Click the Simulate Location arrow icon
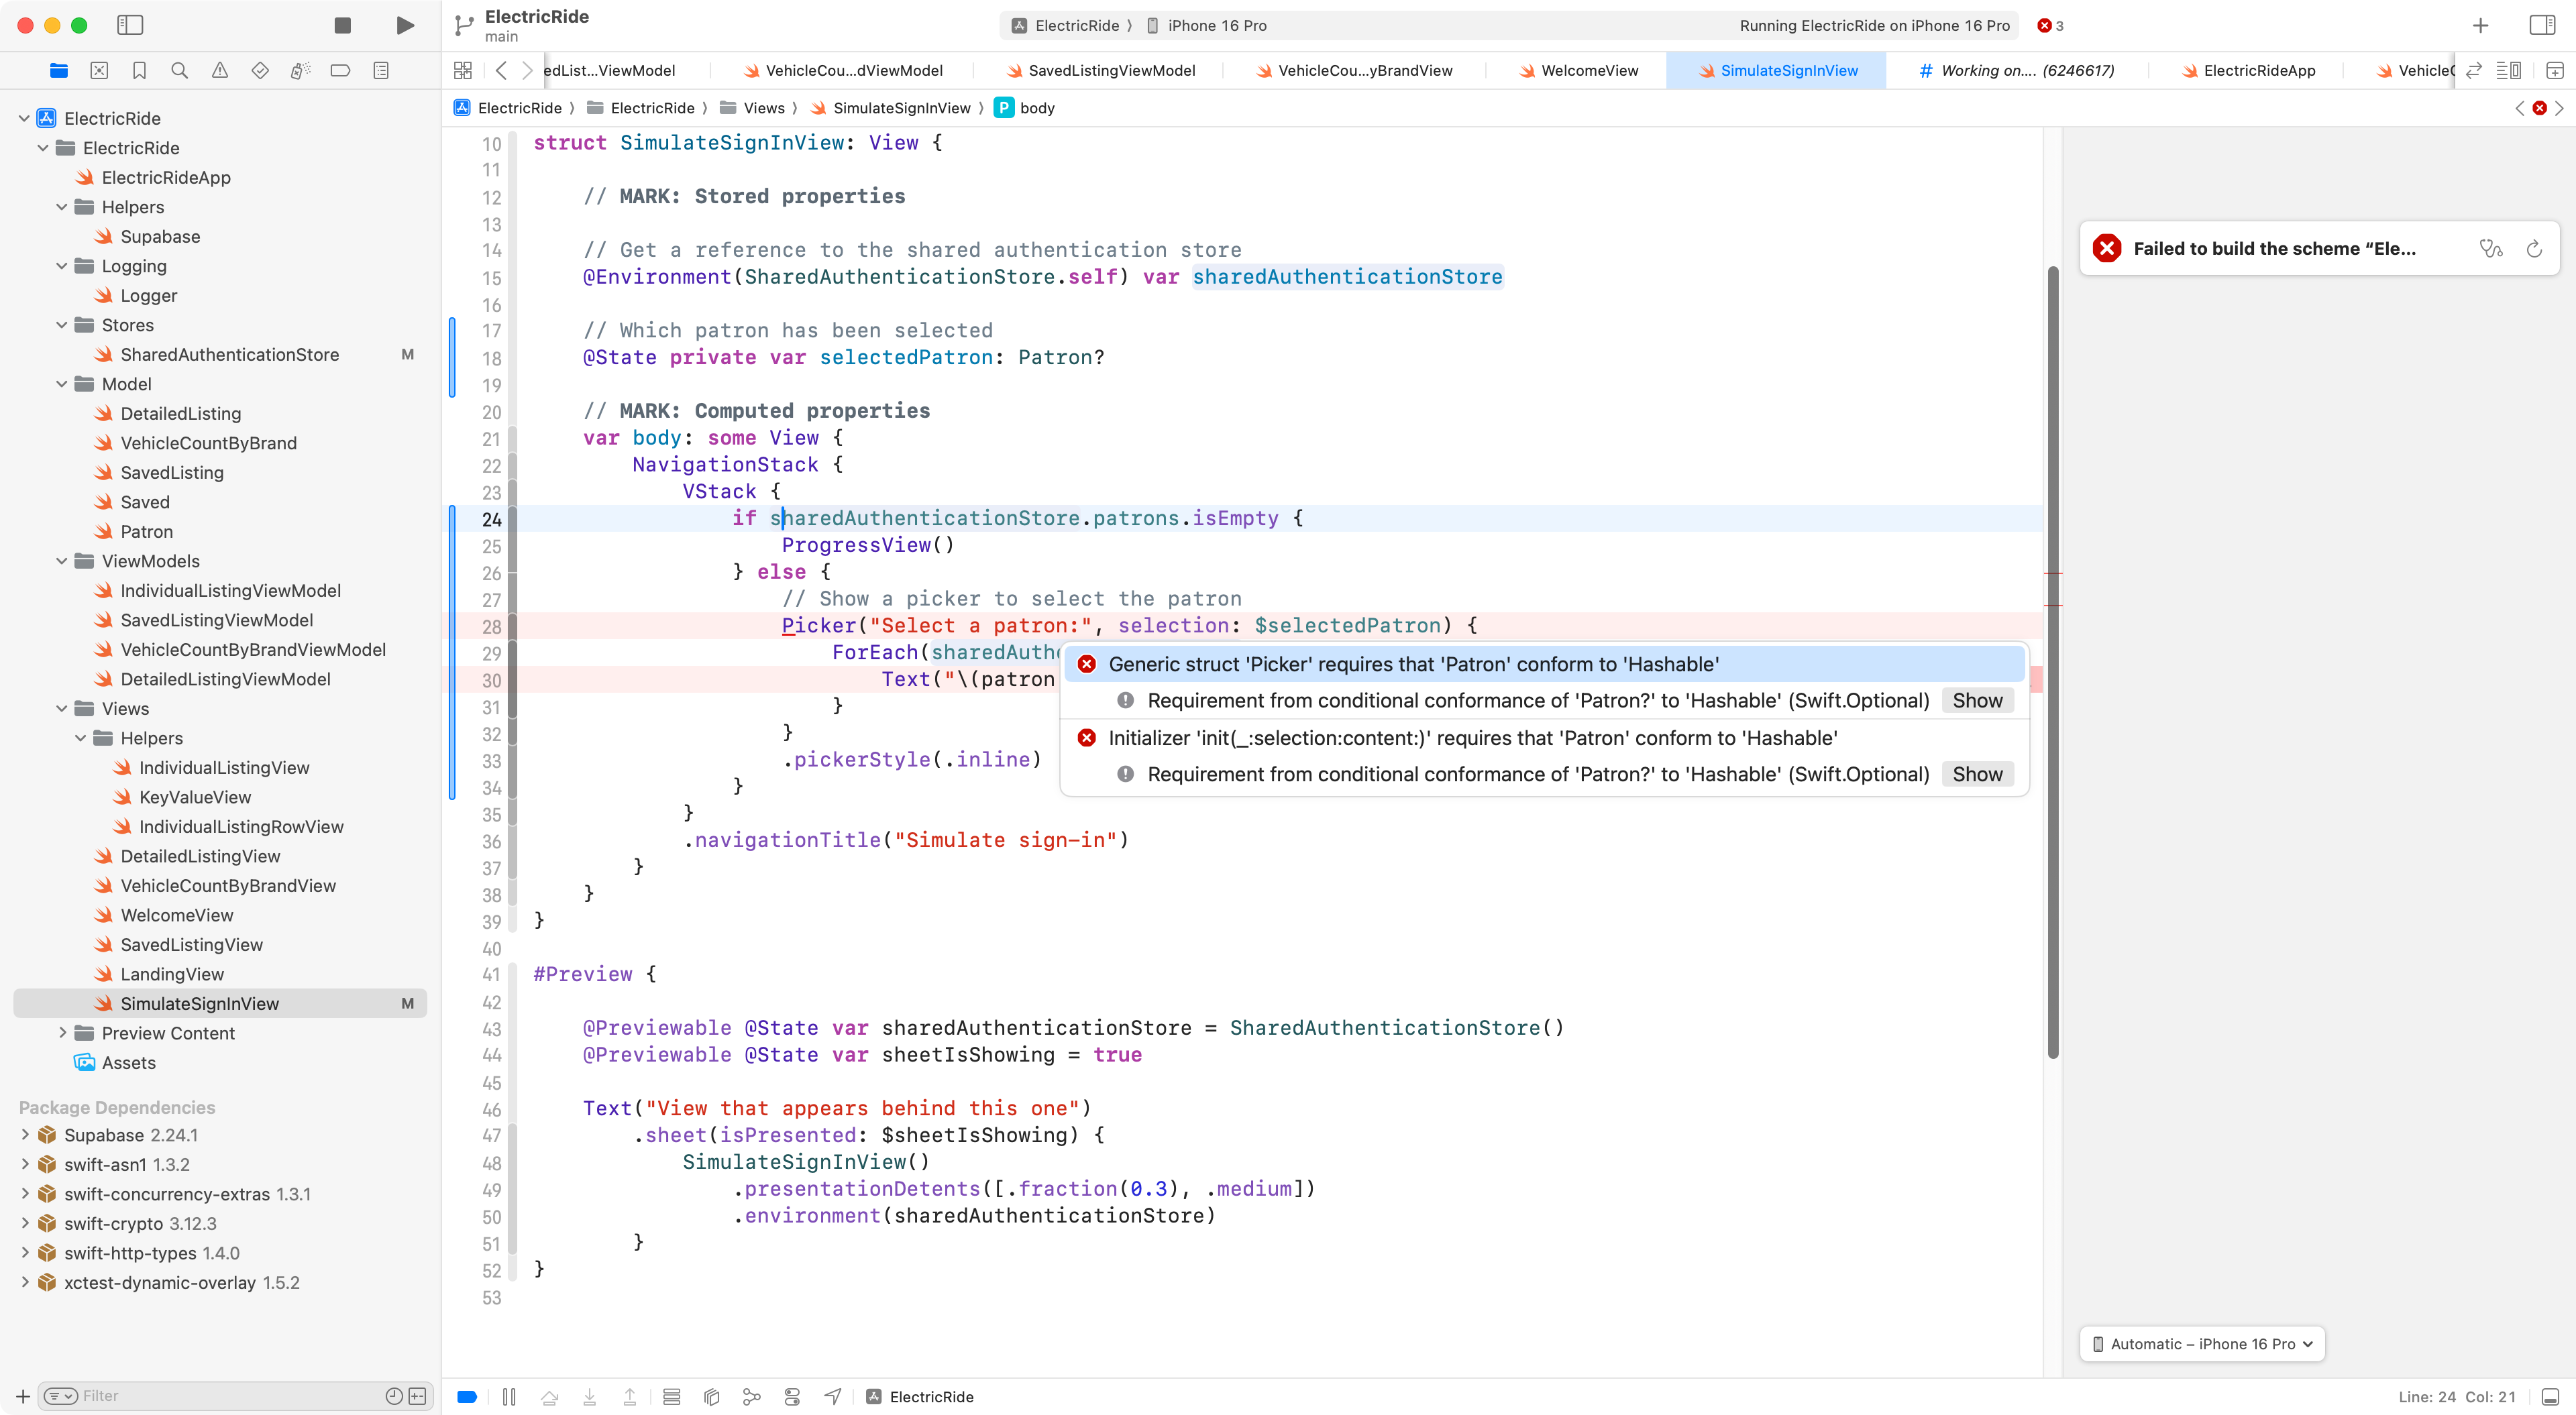Viewport: 2576px width, 1415px height. (x=832, y=1397)
